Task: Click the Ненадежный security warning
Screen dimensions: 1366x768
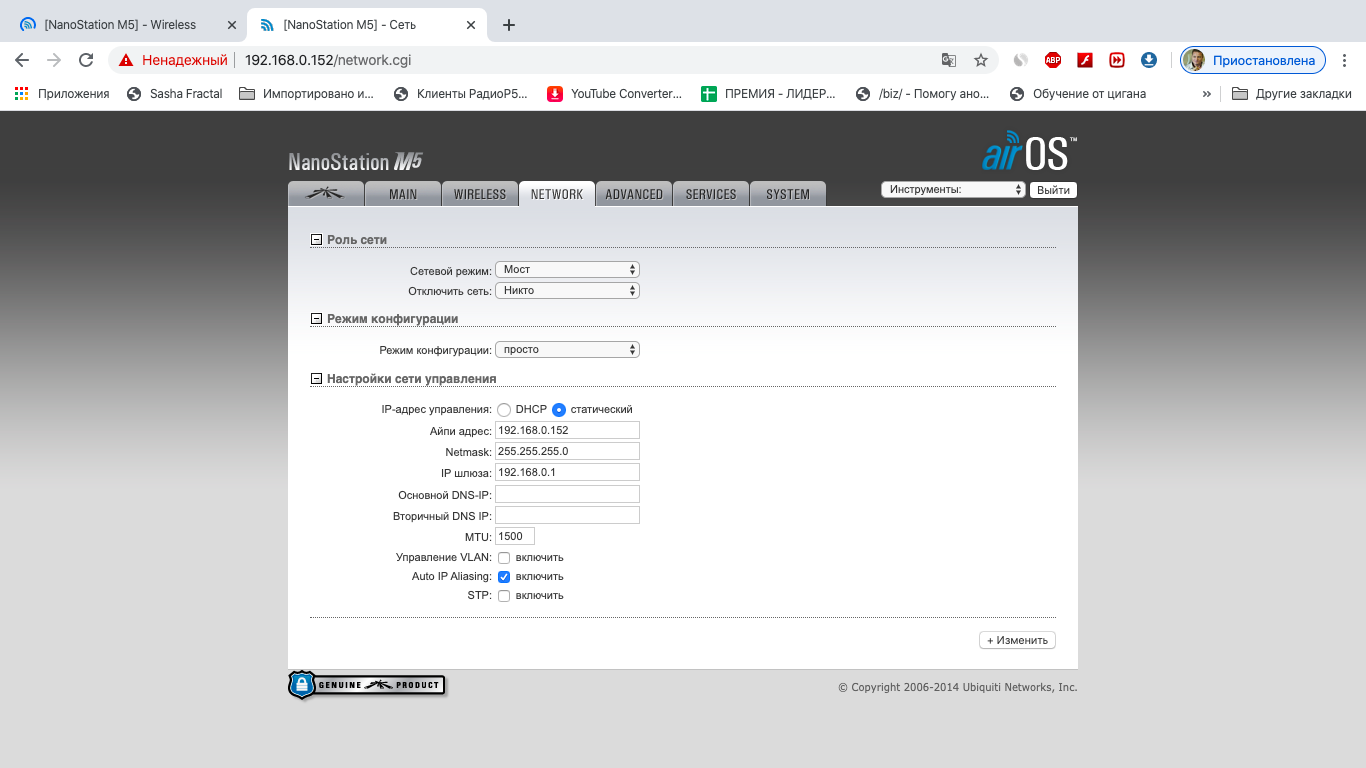Action: coord(173,60)
